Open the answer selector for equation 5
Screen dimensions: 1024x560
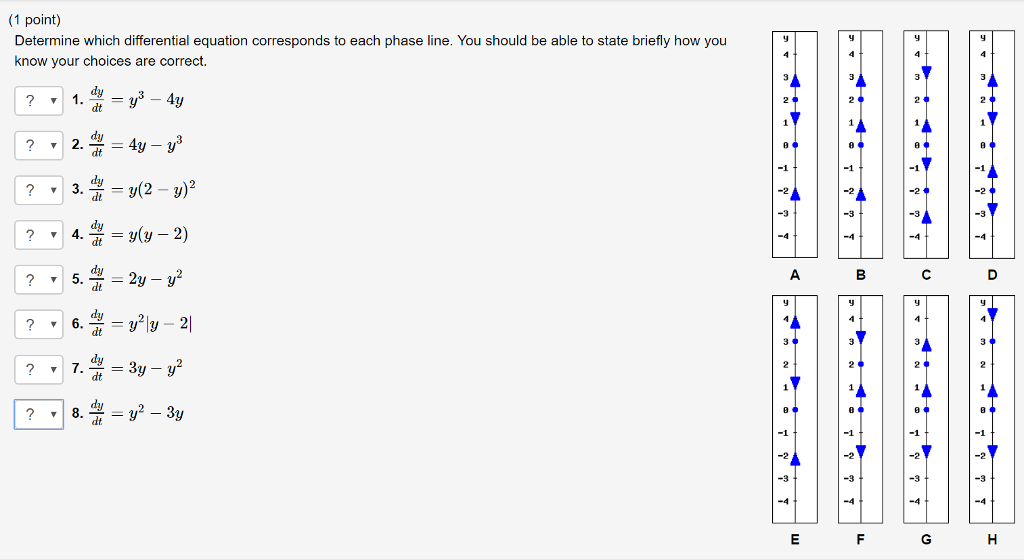pyautogui.click(x=39, y=279)
